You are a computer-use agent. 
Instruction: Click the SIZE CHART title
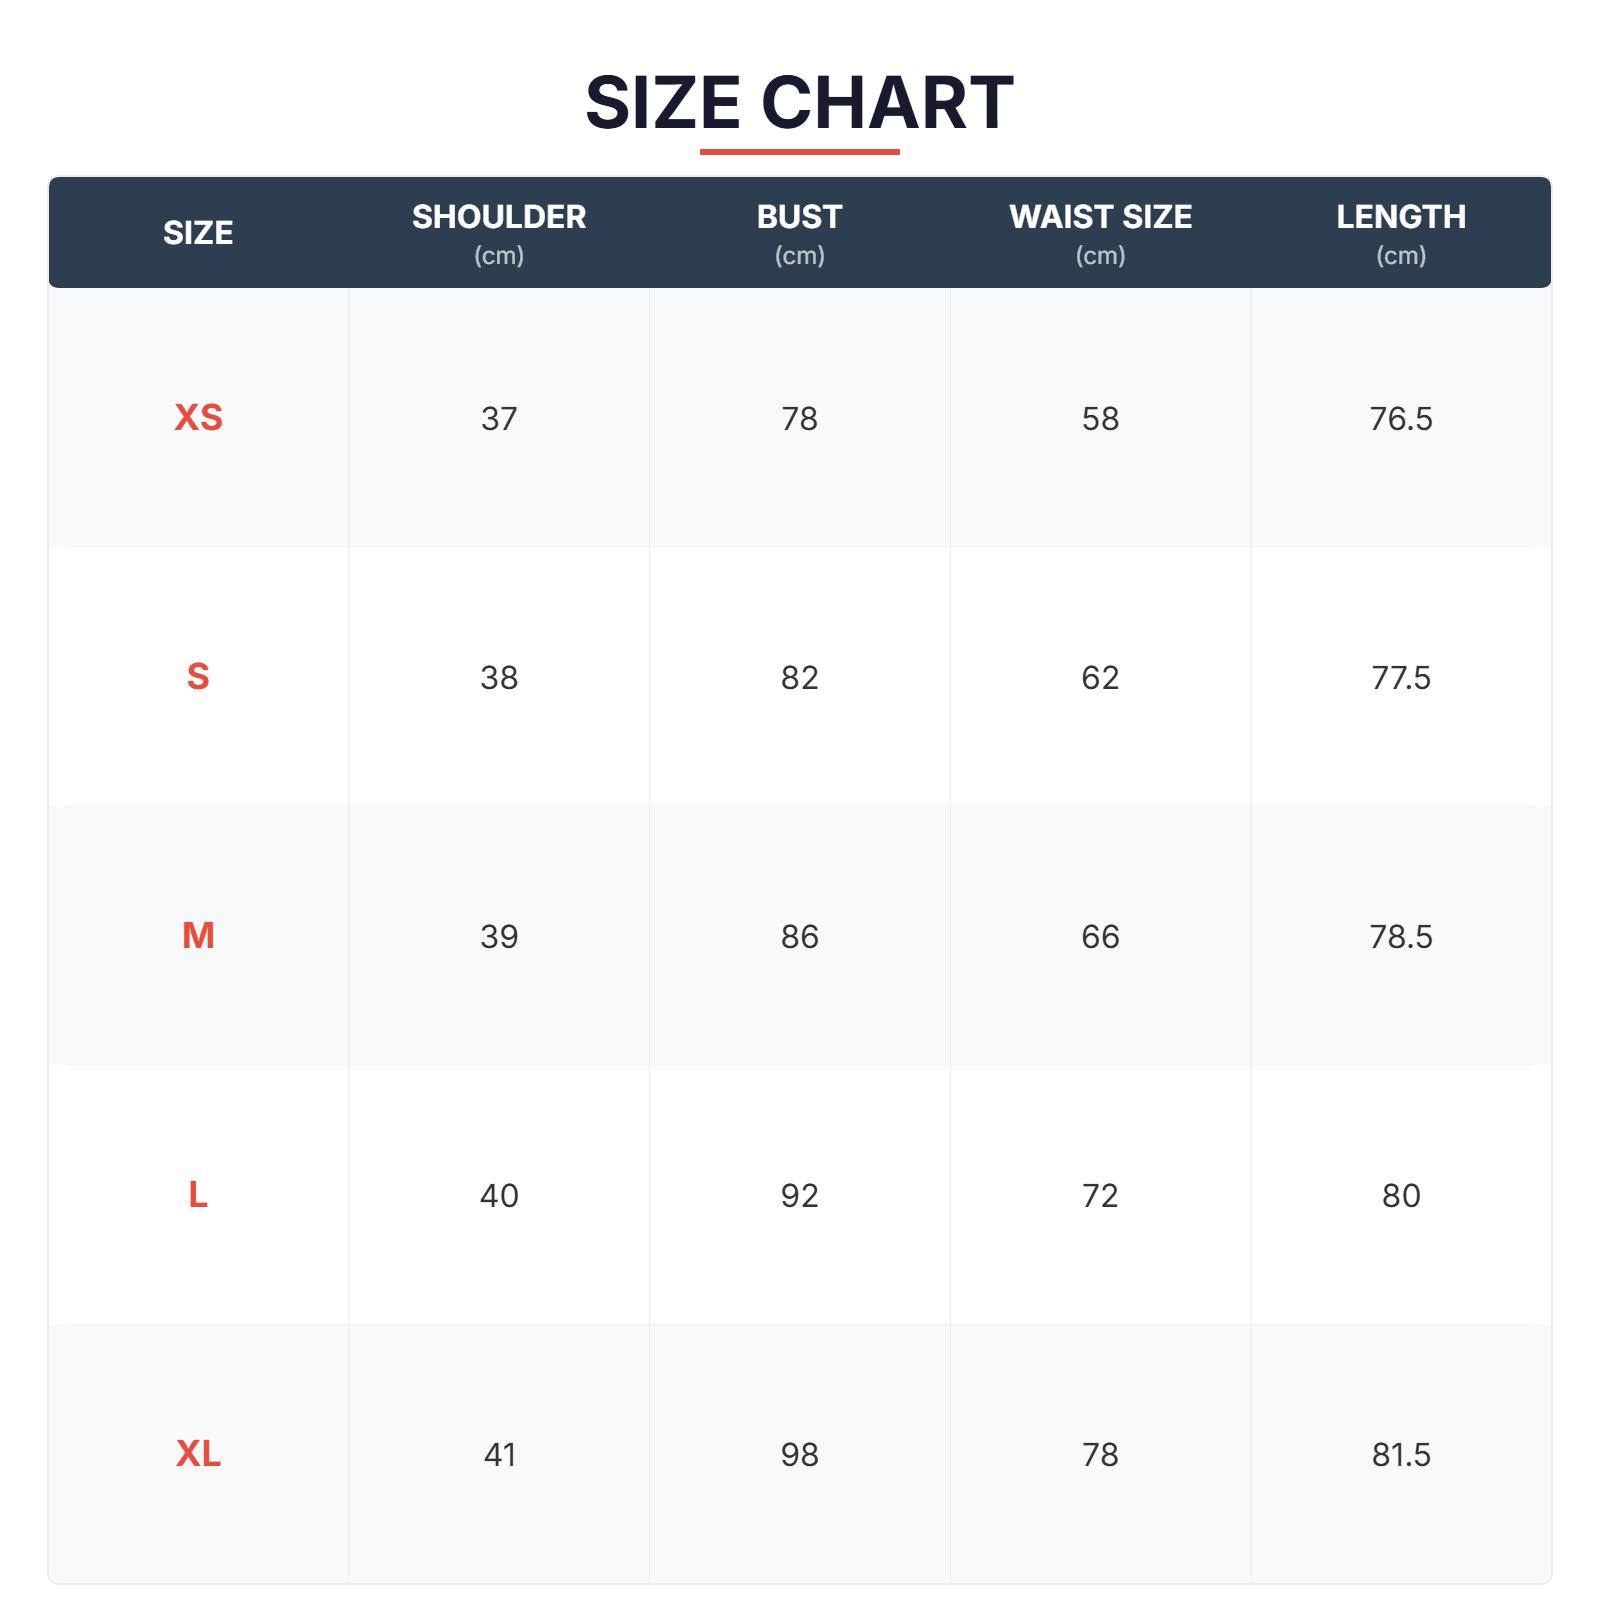click(x=799, y=103)
